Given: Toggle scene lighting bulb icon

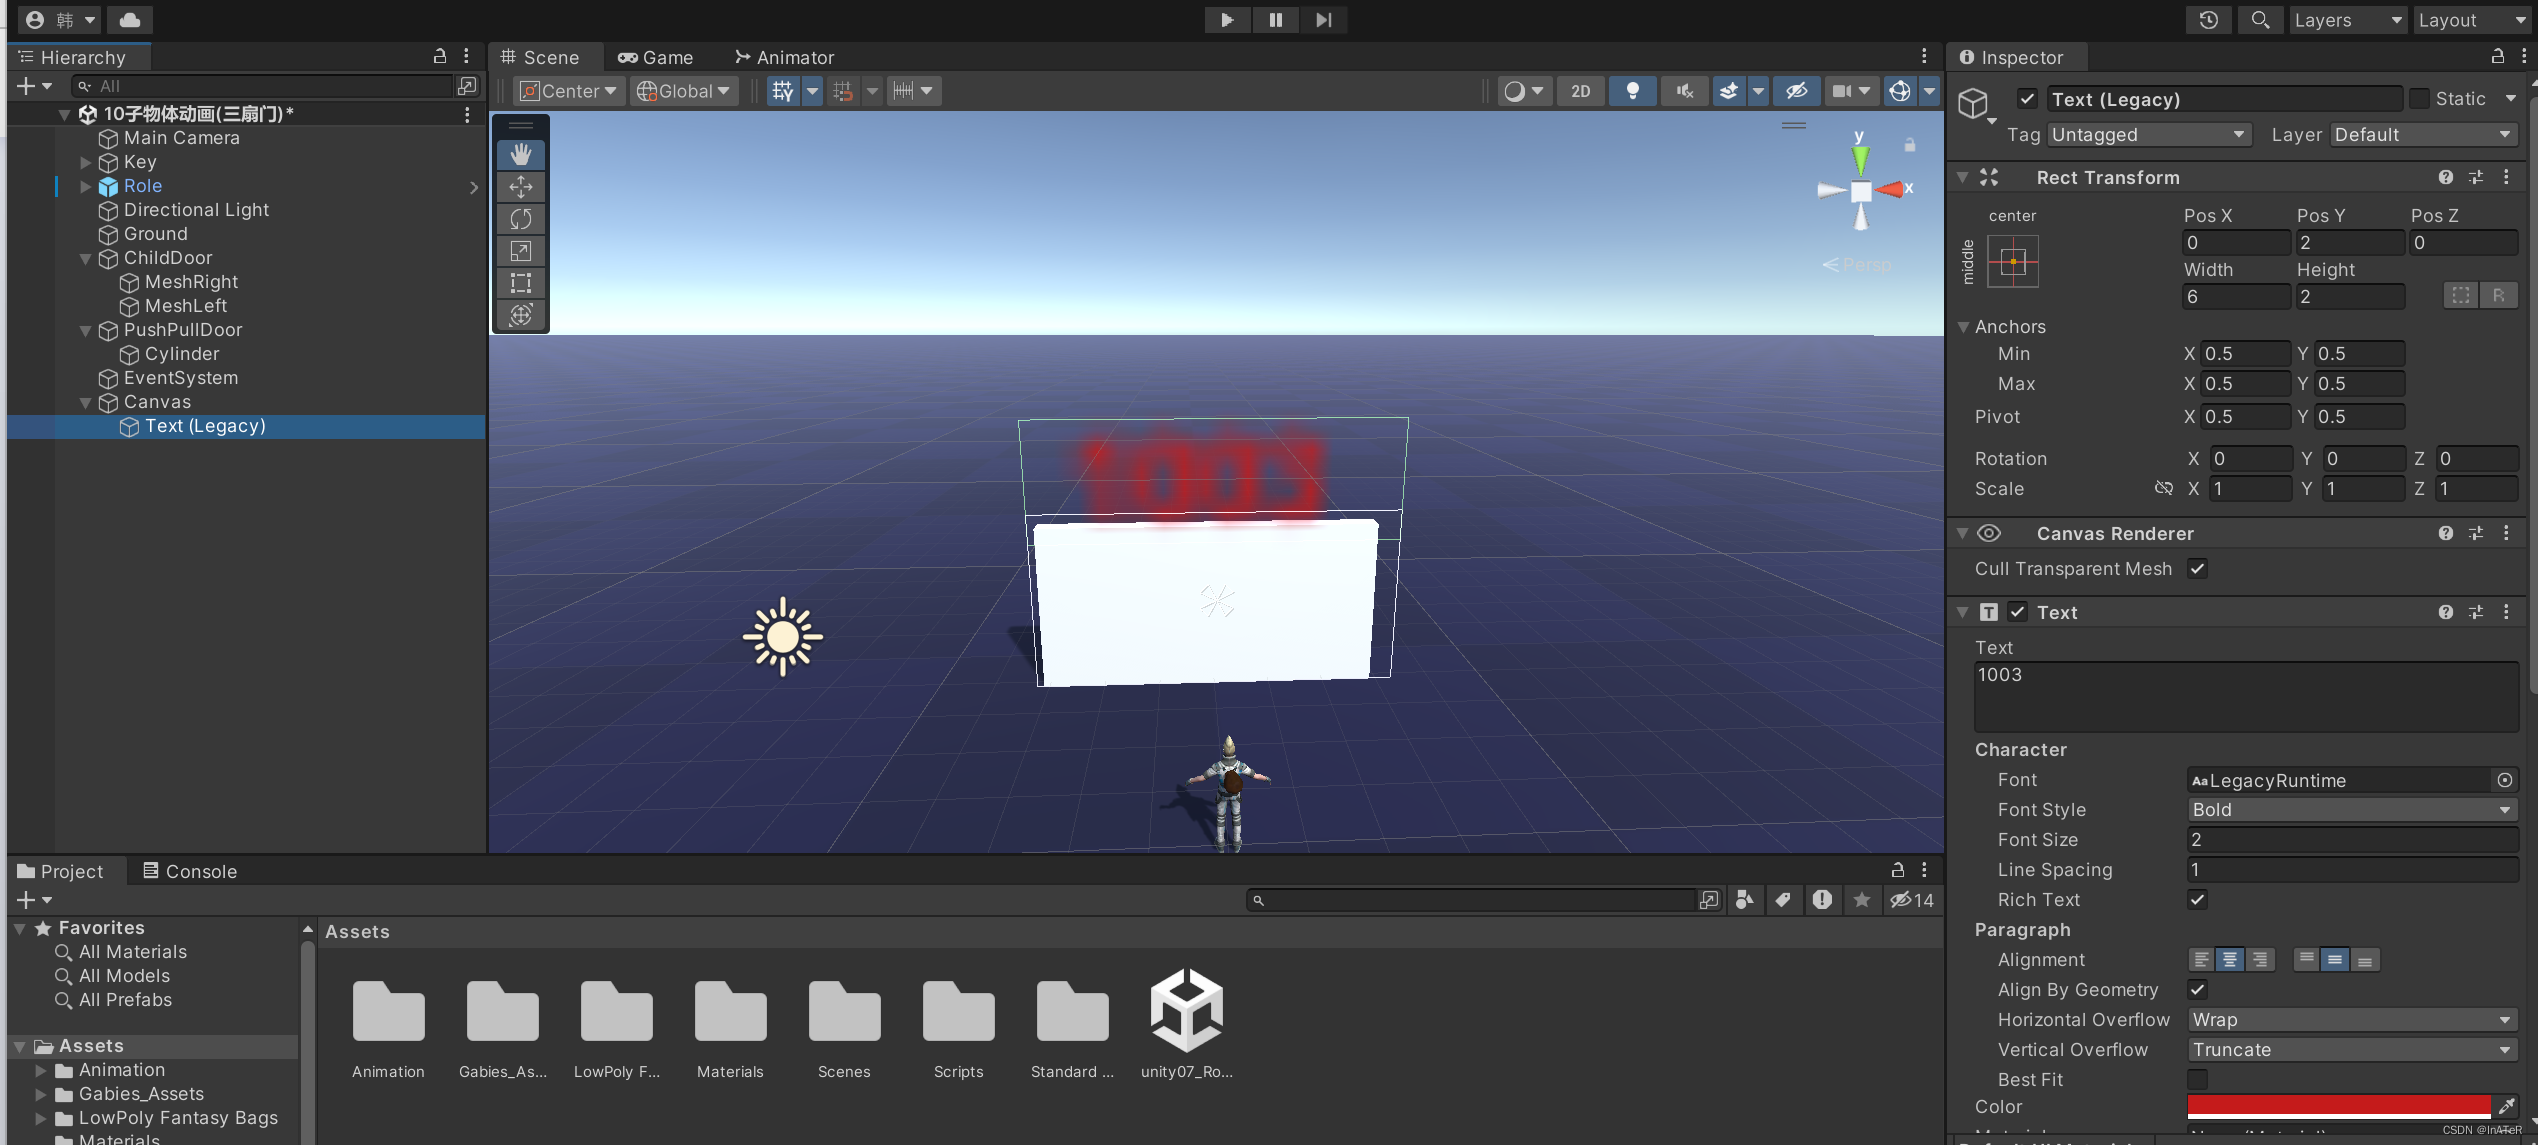Looking at the screenshot, I should [x=1632, y=91].
